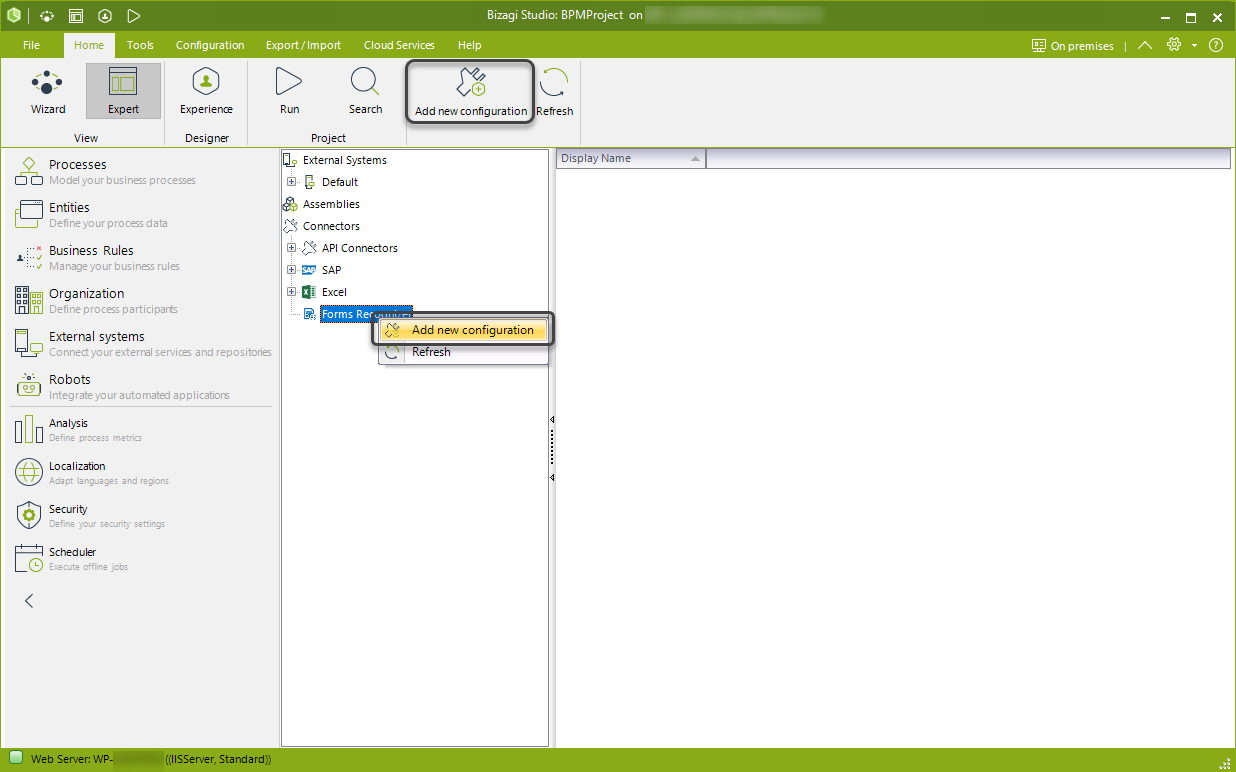Collapse the left module panel arrow
1236x772 pixels.
pyautogui.click(x=29, y=600)
